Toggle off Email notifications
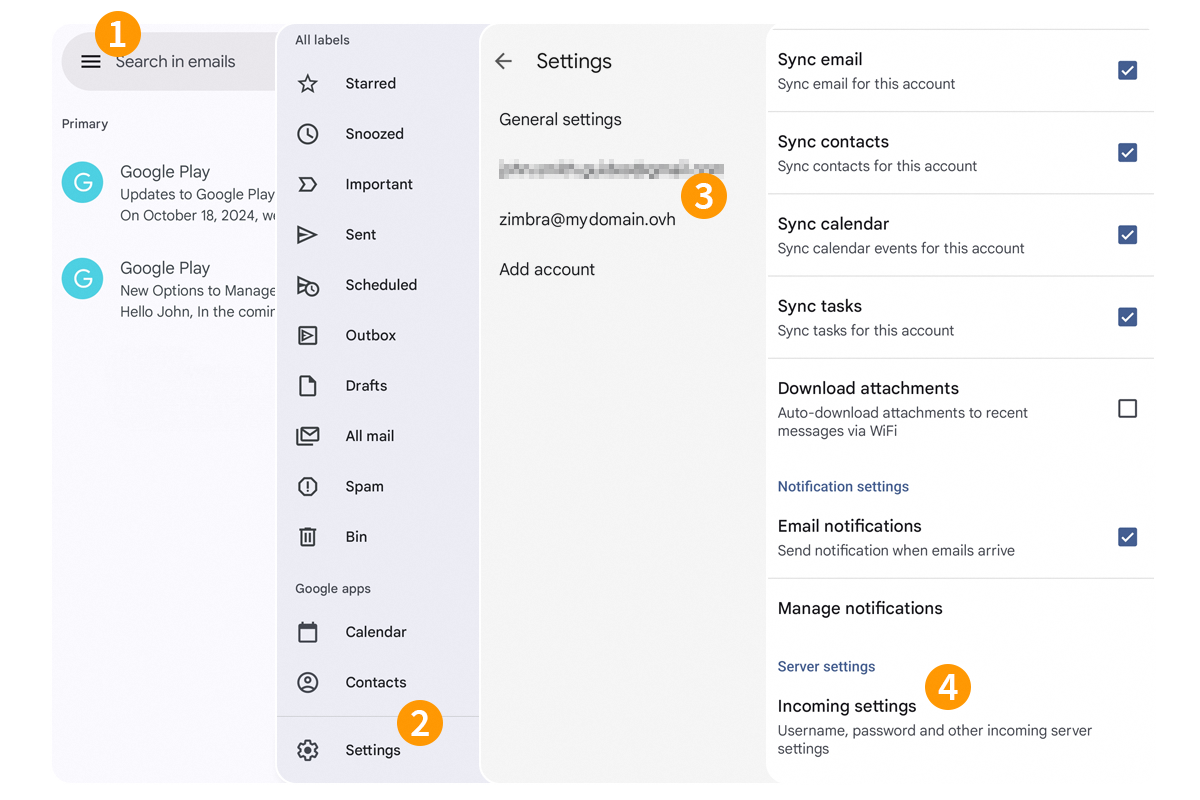This screenshot has width=1200, height=800. tap(1127, 537)
